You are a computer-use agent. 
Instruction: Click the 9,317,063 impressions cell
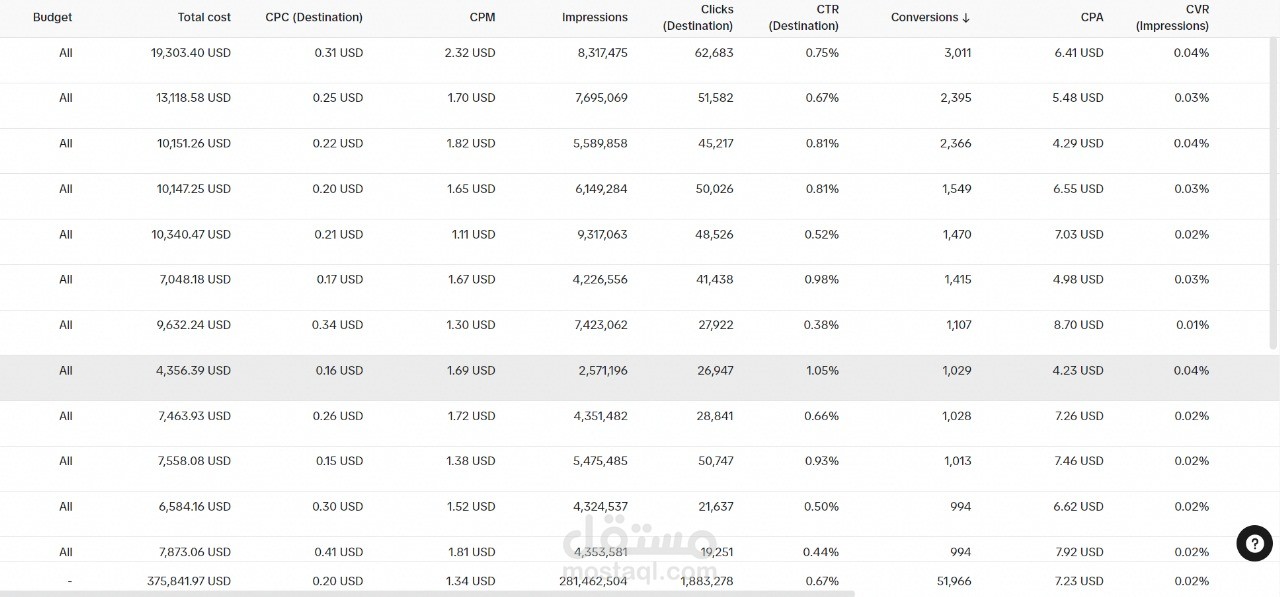pos(600,235)
